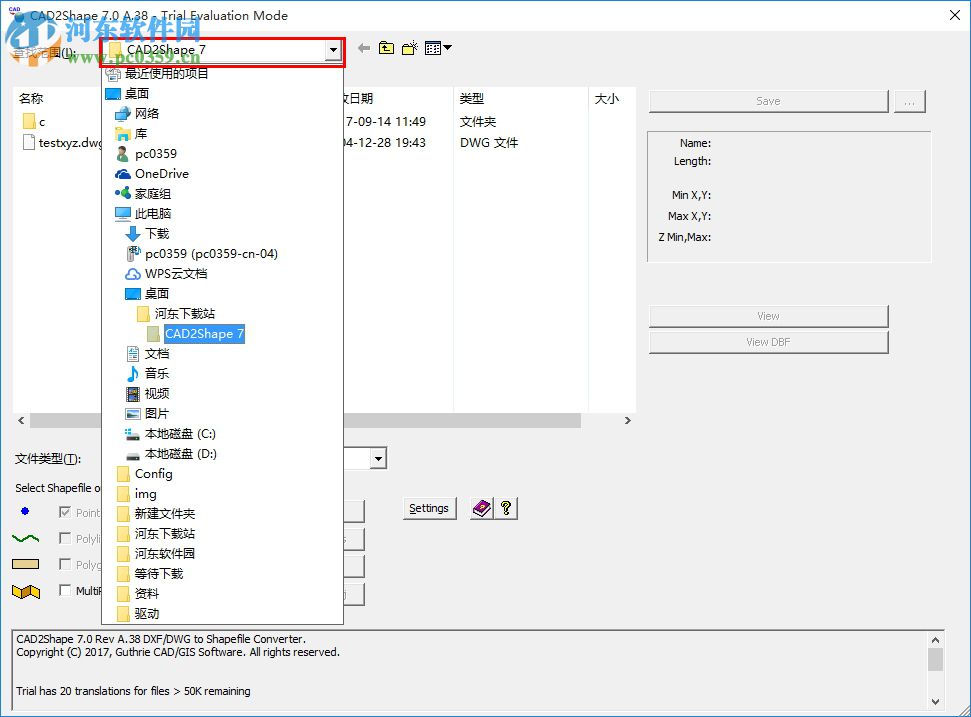971x717 pixels.
Task: Open the 文件类型 file type dropdown
Action: (x=377, y=458)
